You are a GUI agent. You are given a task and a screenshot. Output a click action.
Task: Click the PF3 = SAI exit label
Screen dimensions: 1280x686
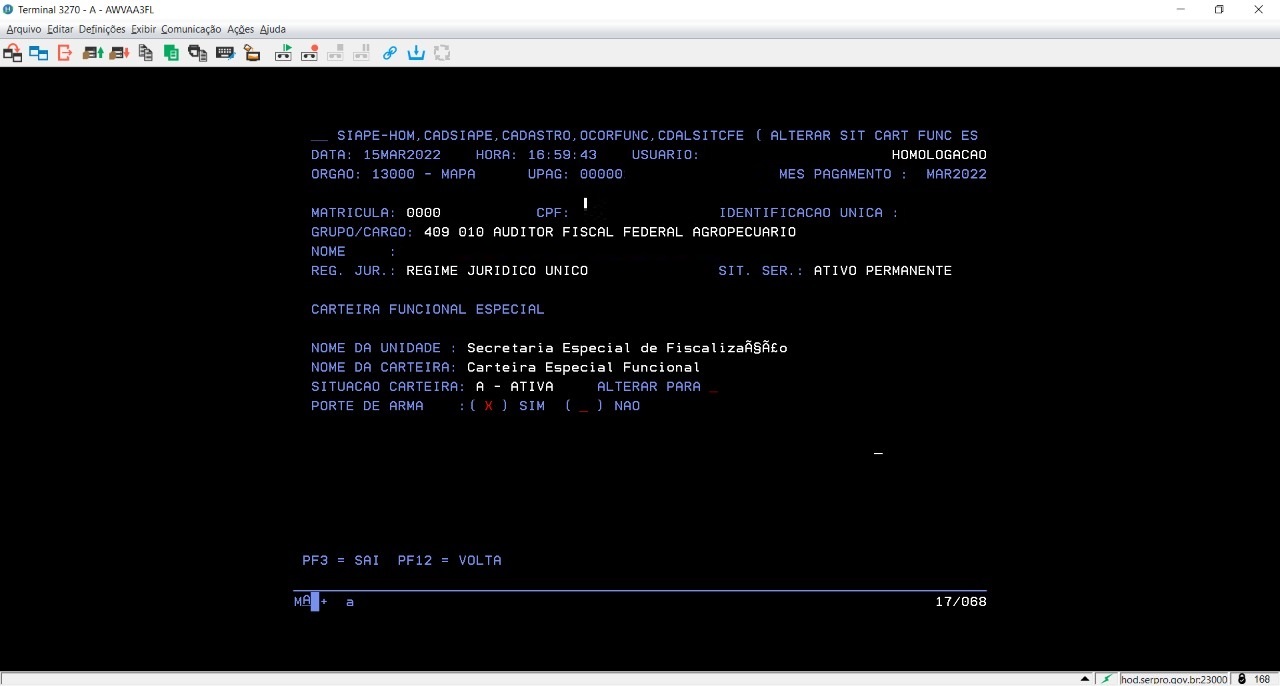[x=341, y=561]
